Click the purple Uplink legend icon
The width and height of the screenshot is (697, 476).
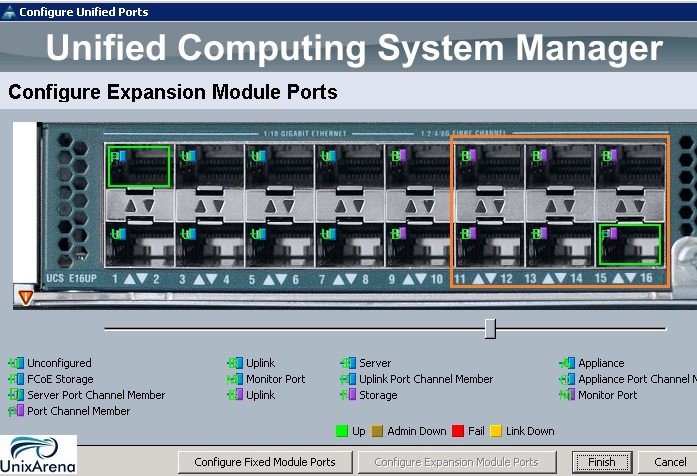coord(235,395)
